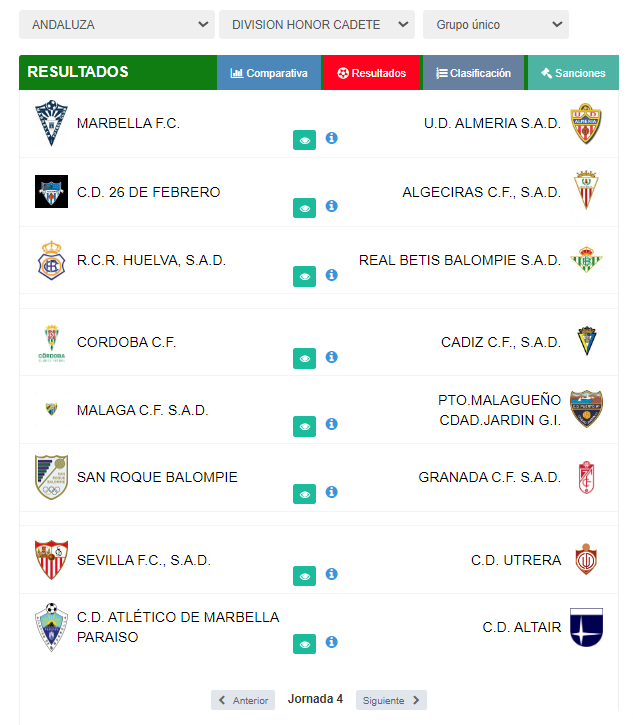Switch to the Clasificación tab
633x725 pixels.
coord(474,73)
